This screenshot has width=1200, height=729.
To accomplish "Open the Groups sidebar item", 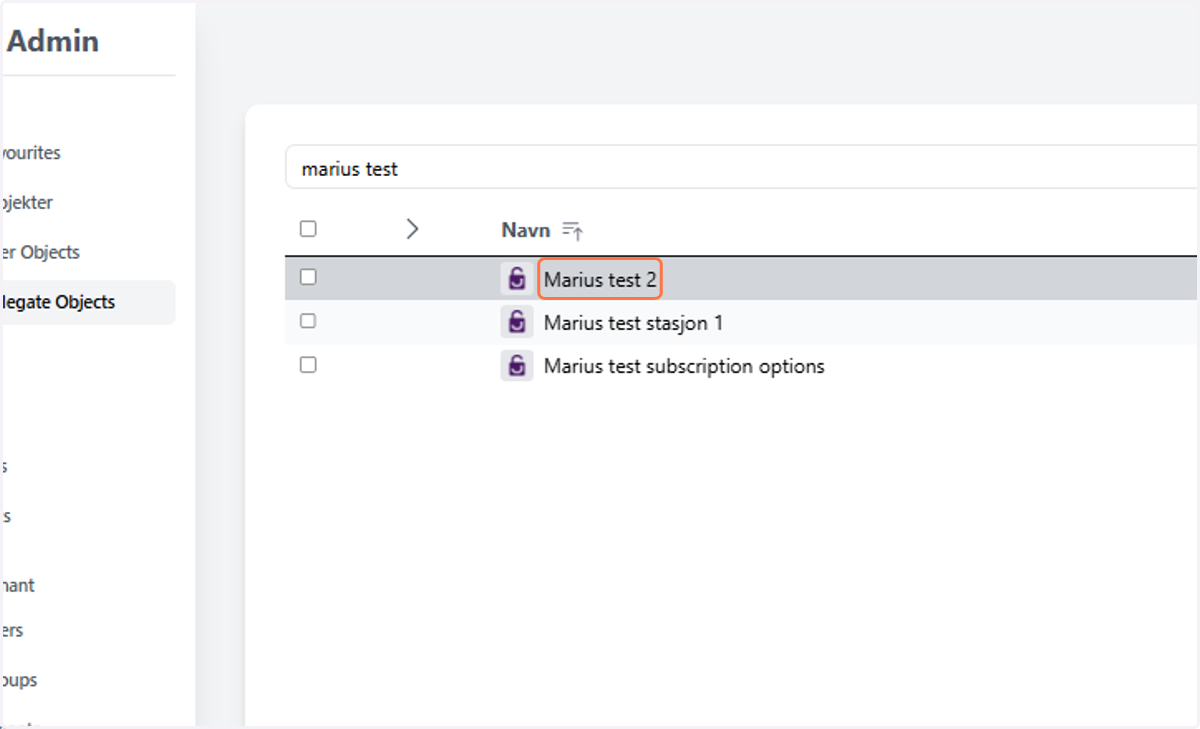I will pyautogui.click(x=19, y=680).
